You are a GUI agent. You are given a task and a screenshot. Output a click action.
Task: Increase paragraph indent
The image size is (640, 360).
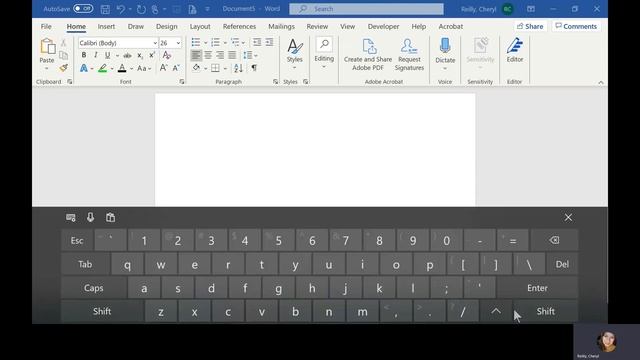[269, 42]
